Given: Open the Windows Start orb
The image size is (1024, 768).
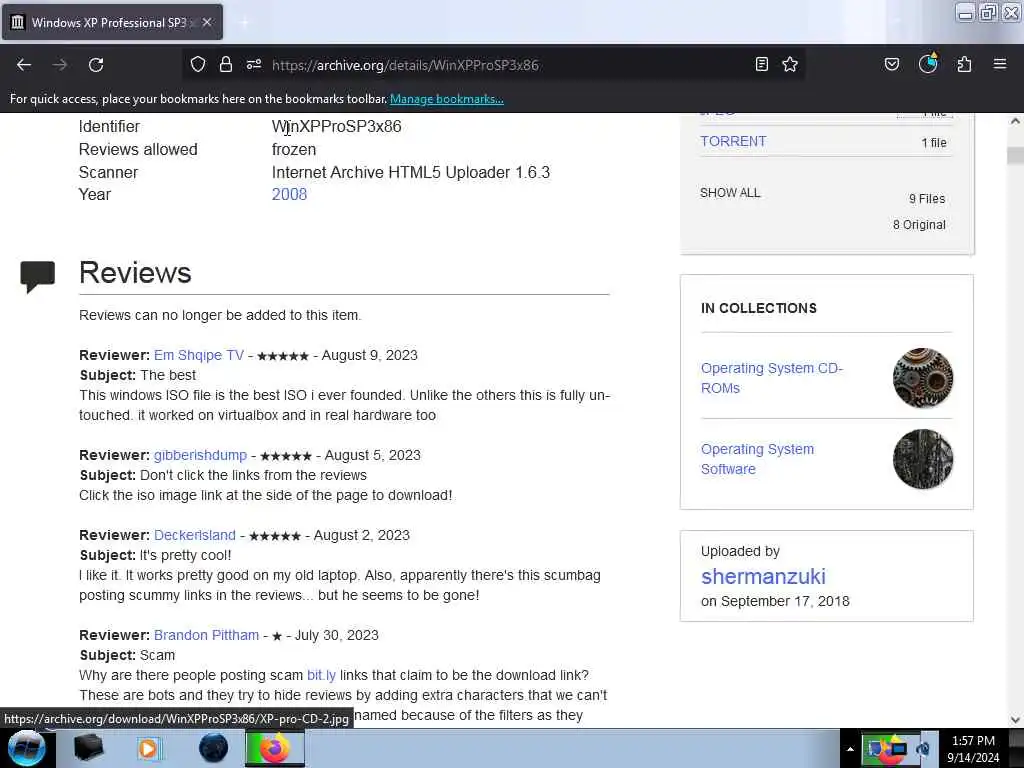Looking at the screenshot, I should point(26,748).
